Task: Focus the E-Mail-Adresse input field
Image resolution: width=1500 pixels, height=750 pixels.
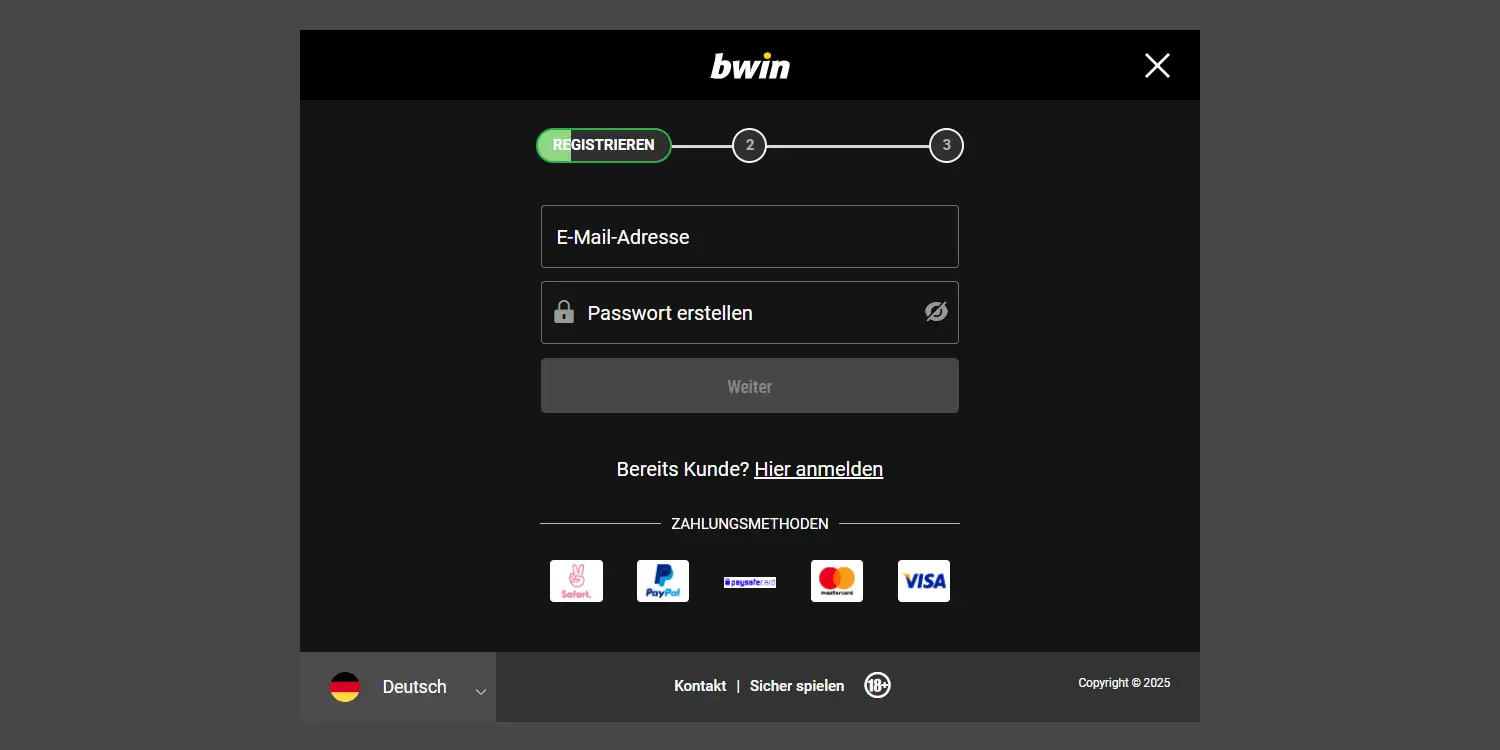Action: (750, 237)
